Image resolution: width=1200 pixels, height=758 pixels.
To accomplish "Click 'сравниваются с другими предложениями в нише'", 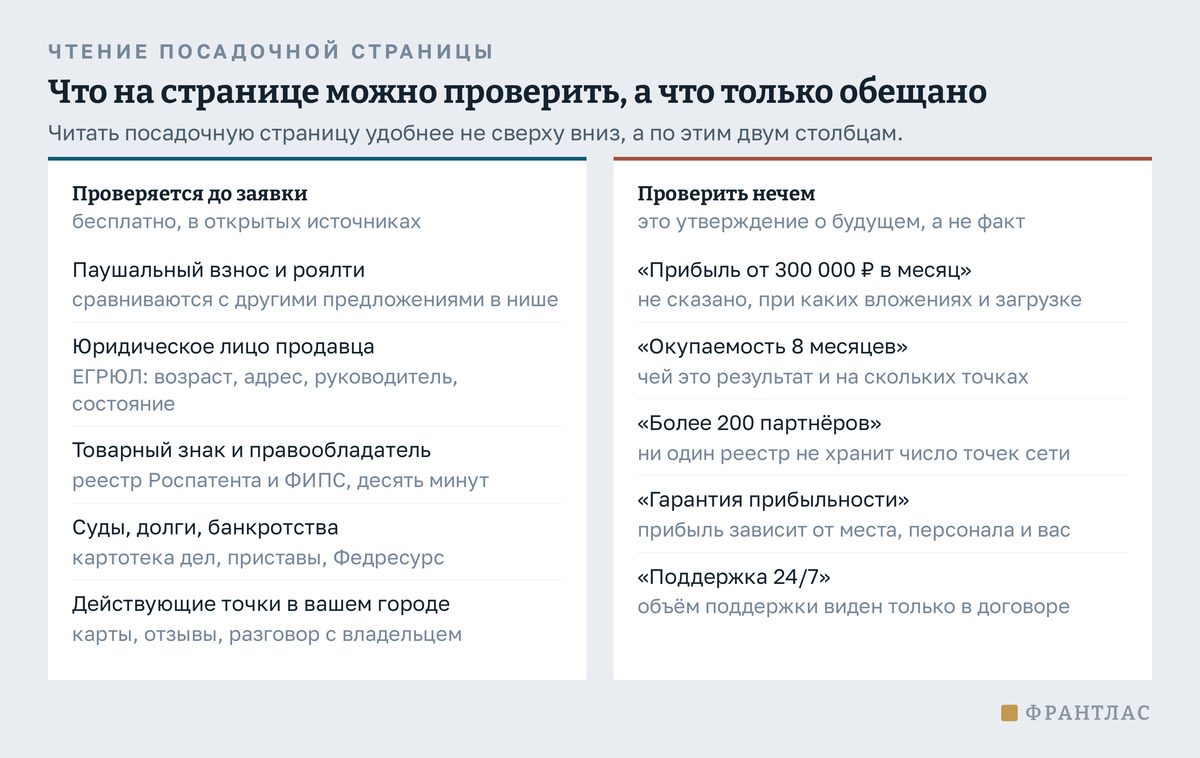I will (315, 299).
